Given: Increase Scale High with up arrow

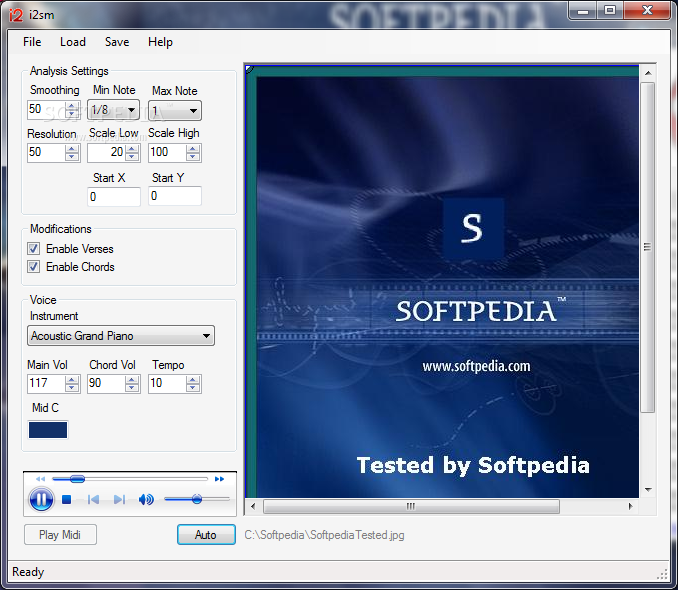Looking at the screenshot, I should tap(193, 149).
